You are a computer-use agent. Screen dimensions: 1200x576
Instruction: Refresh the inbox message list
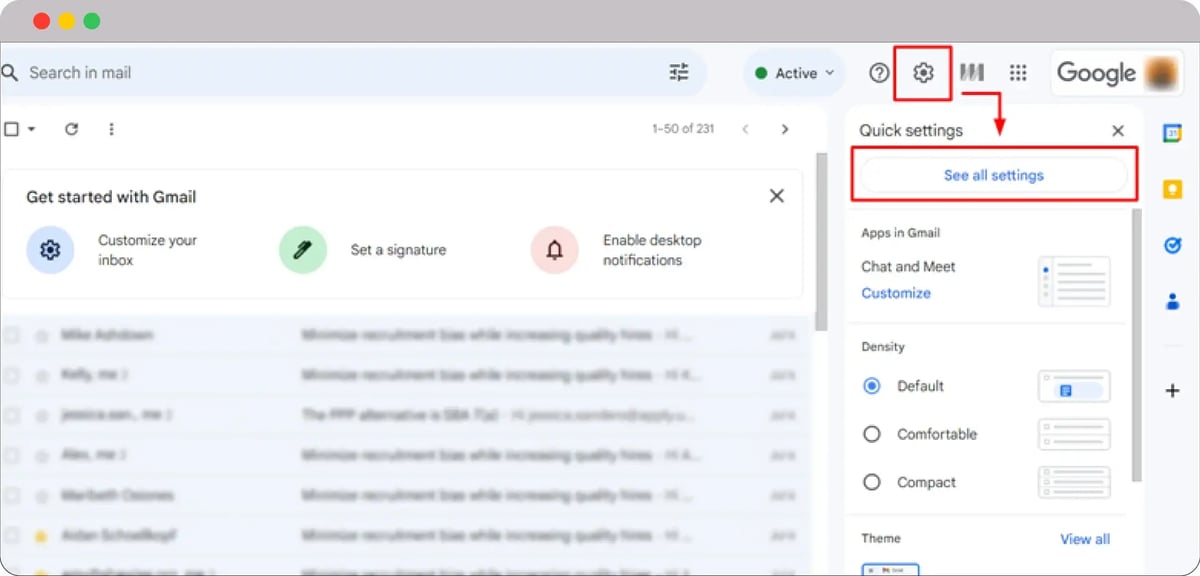click(71, 129)
